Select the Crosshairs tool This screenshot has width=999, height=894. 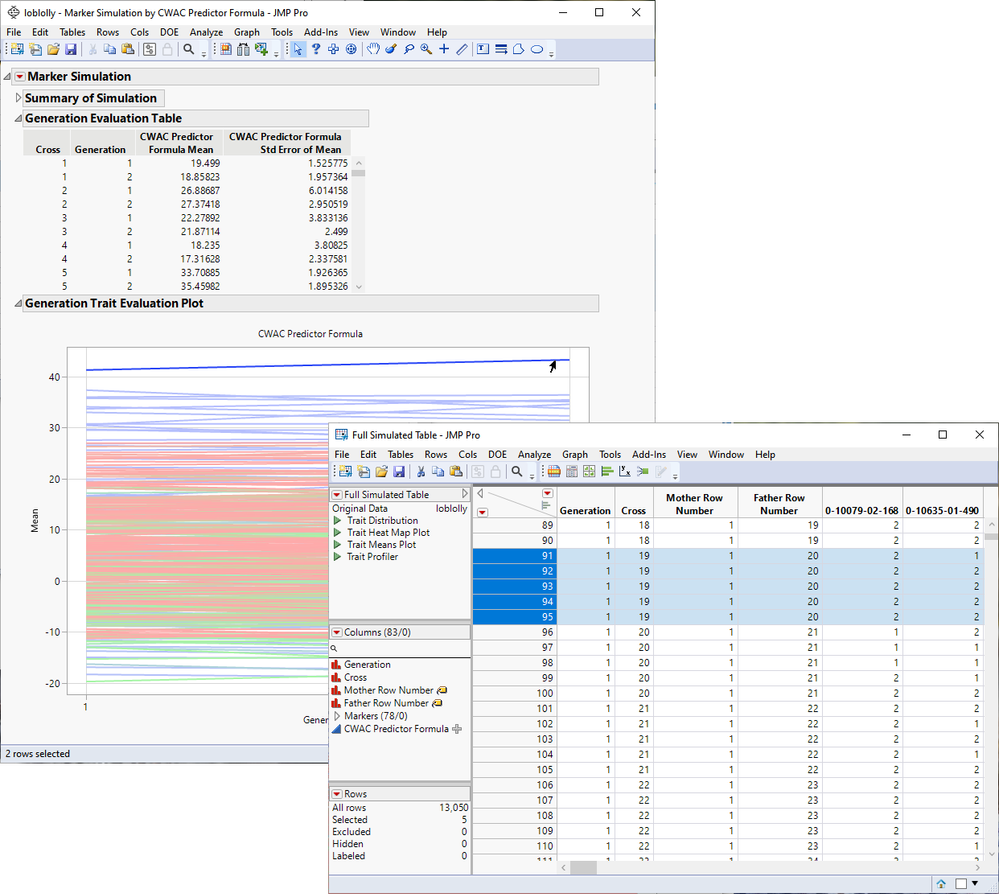444,49
